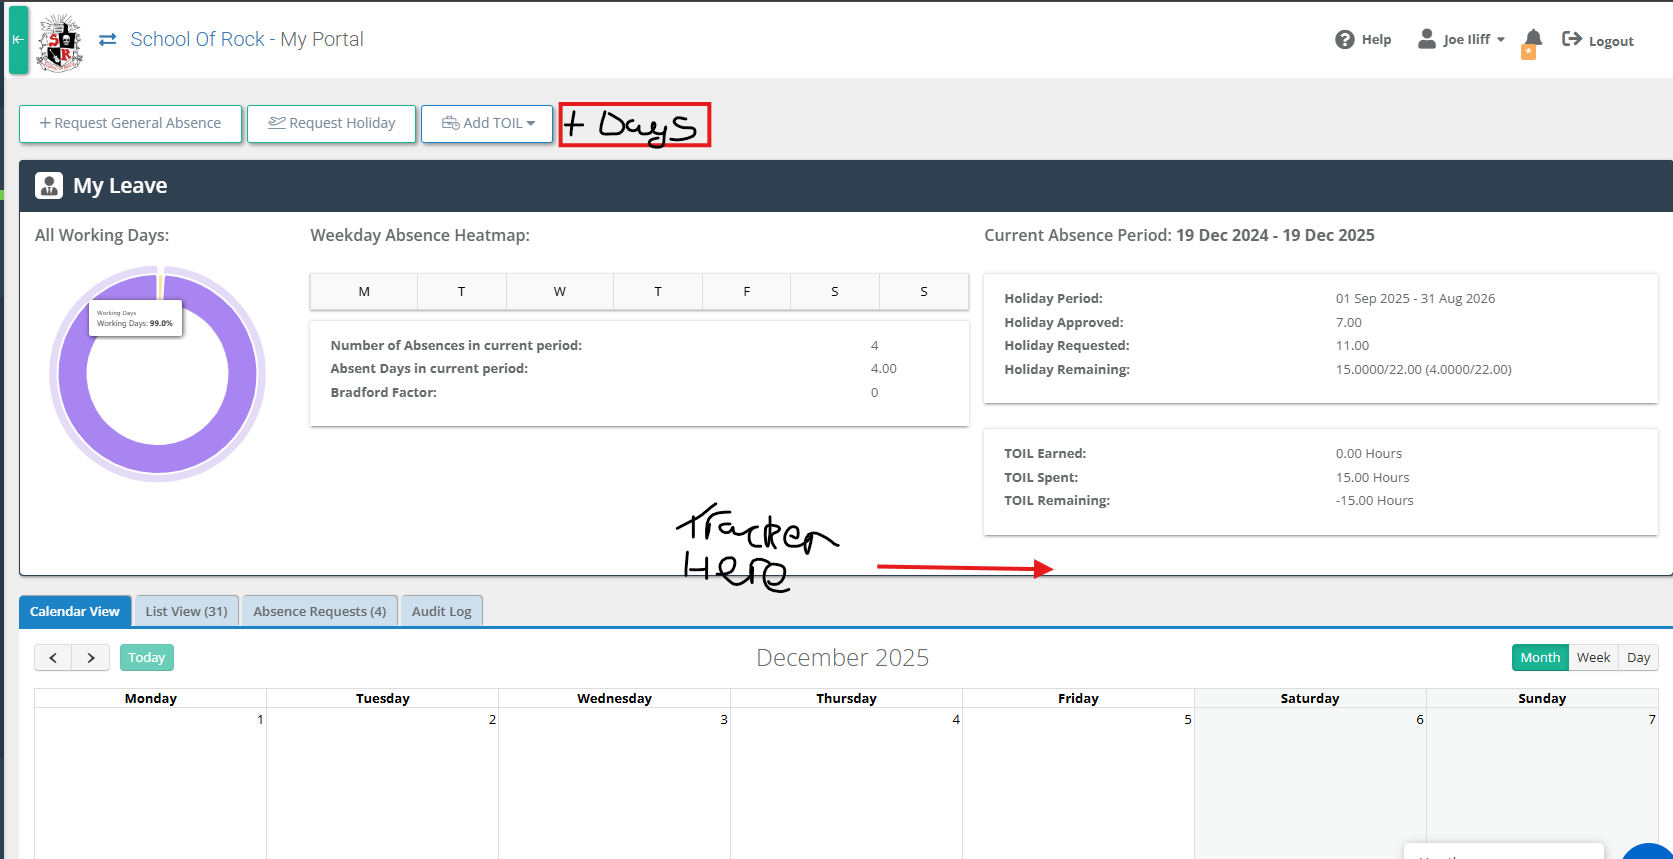This screenshot has height=859, width=1673.
Task: Click the portal switch arrows icon
Action: pos(108,40)
